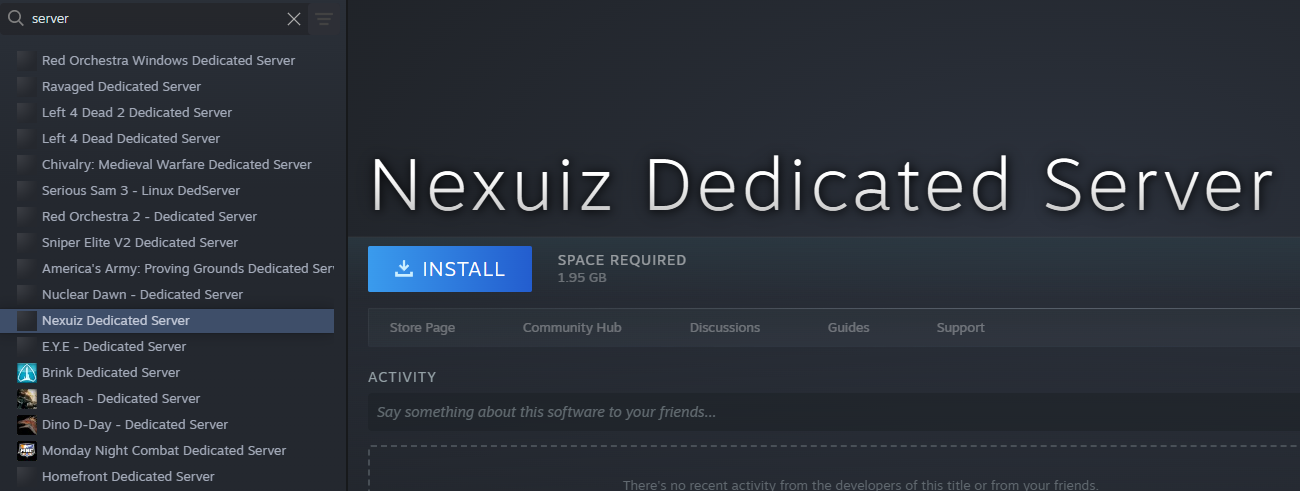
Task: Click the Brink game icon
Action: click(27, 372)
